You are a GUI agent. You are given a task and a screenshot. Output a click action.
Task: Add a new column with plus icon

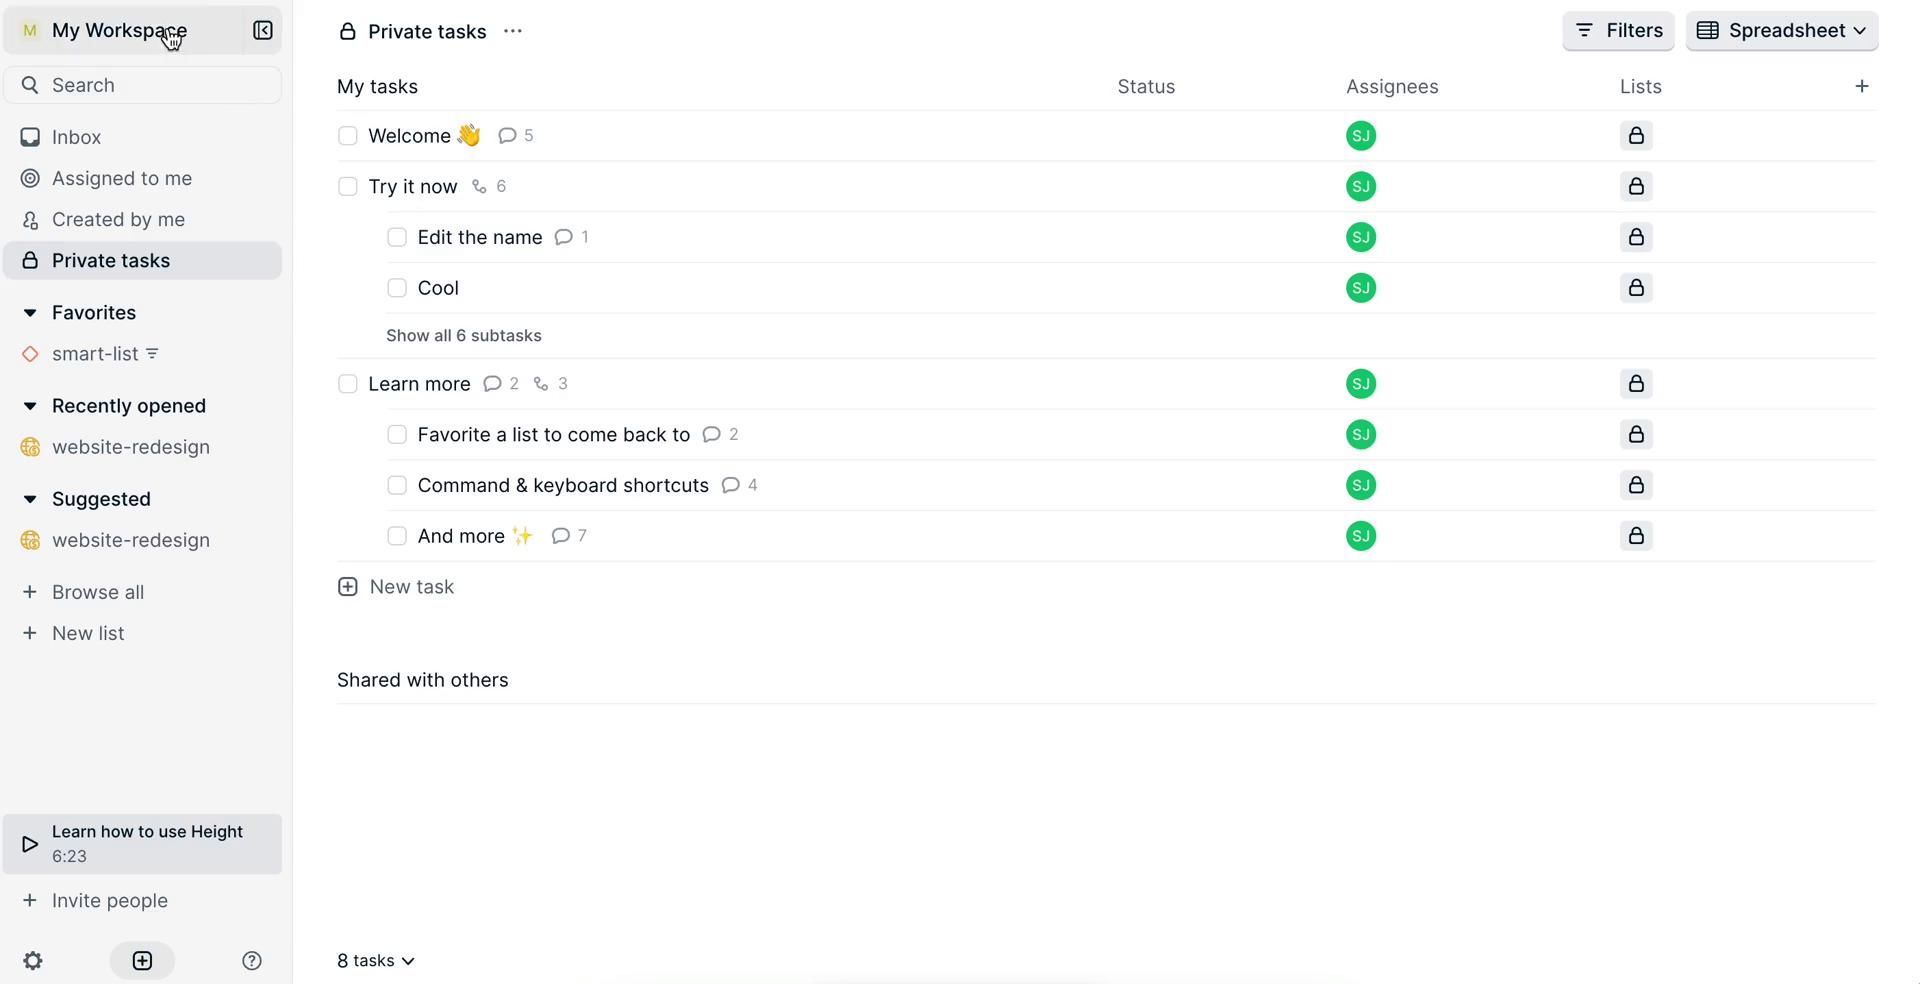pos(1861,87)
